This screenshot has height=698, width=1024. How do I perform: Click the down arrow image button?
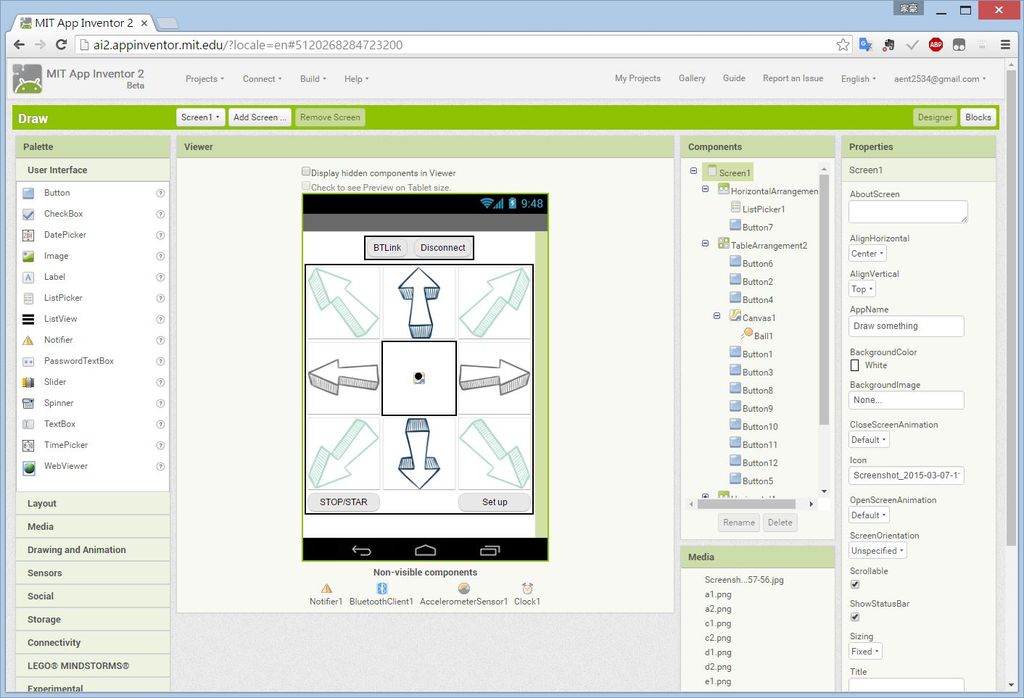pos(419,453)
